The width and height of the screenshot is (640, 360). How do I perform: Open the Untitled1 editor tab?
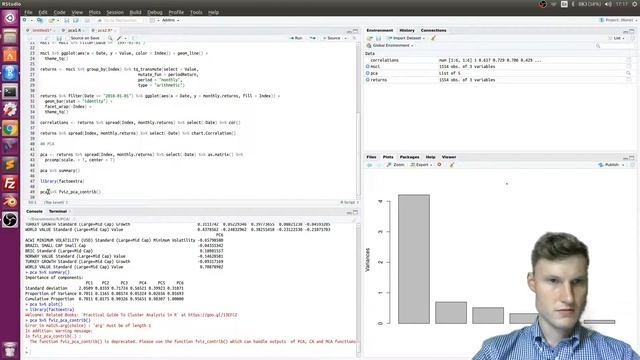tap(42, 30)
